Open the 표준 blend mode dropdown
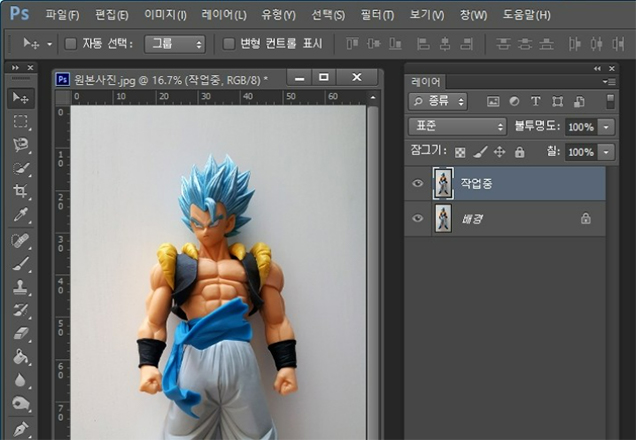636x440 pixels. 458,127
